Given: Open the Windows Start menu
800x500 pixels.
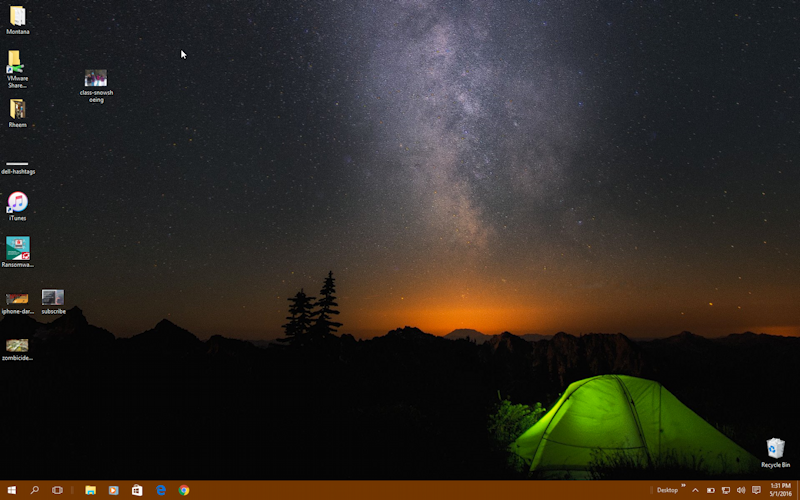Looking at the screenshot, I should pyautogui.click(x=11, y=490).
